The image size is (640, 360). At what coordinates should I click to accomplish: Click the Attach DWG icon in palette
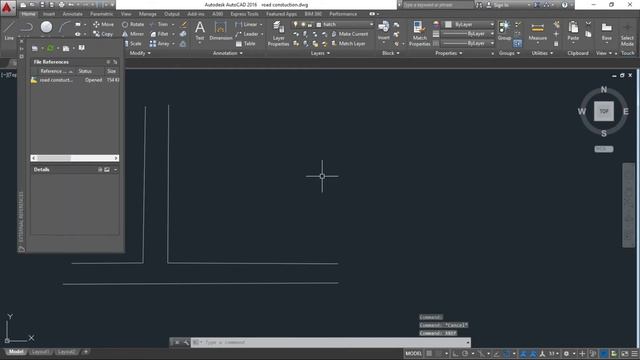tap(35, 48)
